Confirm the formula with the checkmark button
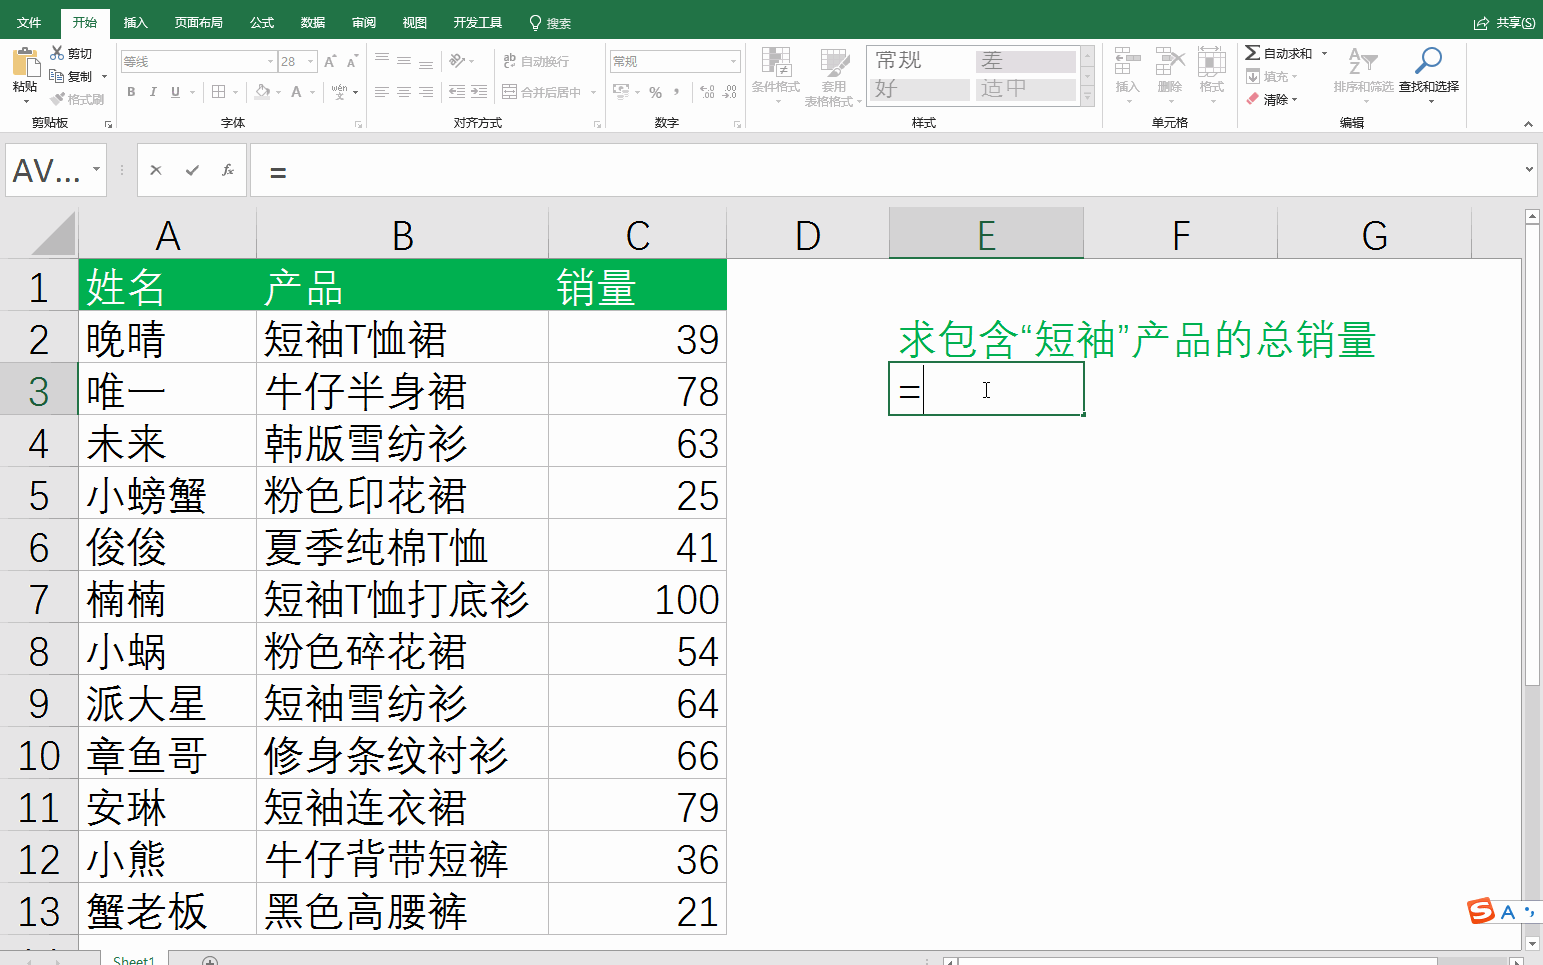Screen dimensions: 1543x965 pos(192,170)
